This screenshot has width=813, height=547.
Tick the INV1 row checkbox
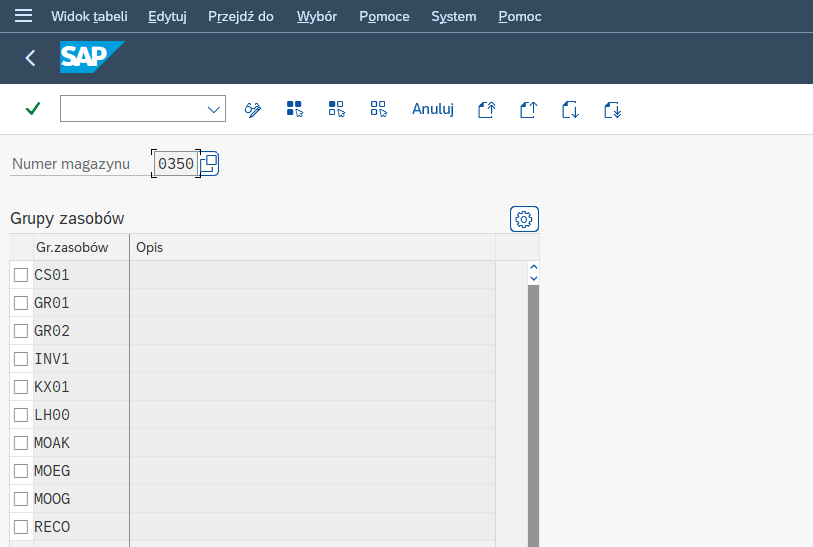tap(21, 359)
